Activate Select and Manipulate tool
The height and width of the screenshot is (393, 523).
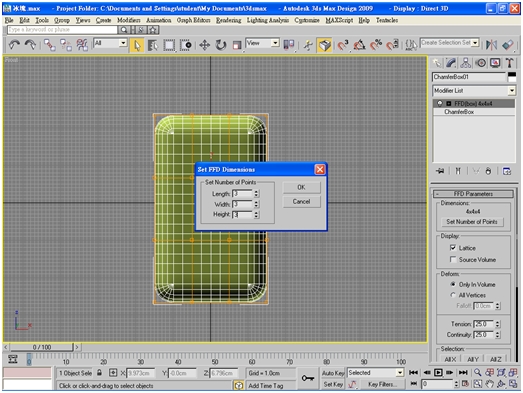(x=308, y=45)
